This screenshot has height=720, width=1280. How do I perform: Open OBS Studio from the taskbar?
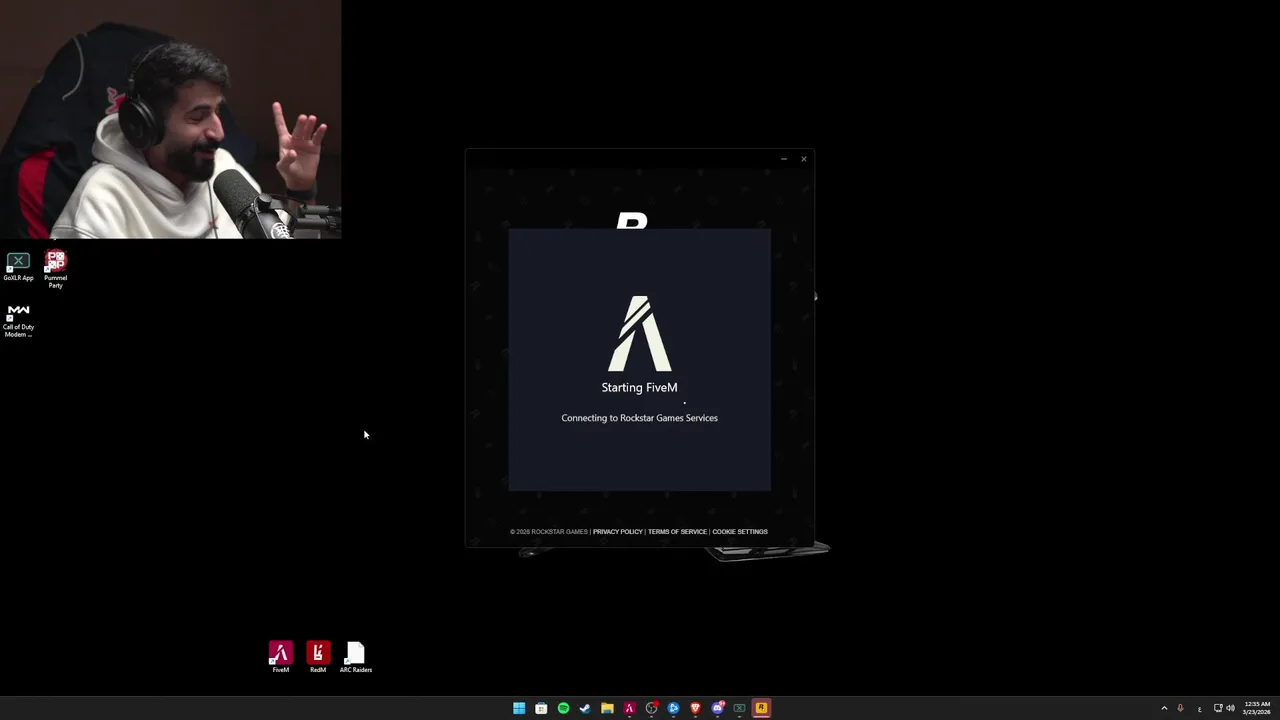(x=651, y=708)
